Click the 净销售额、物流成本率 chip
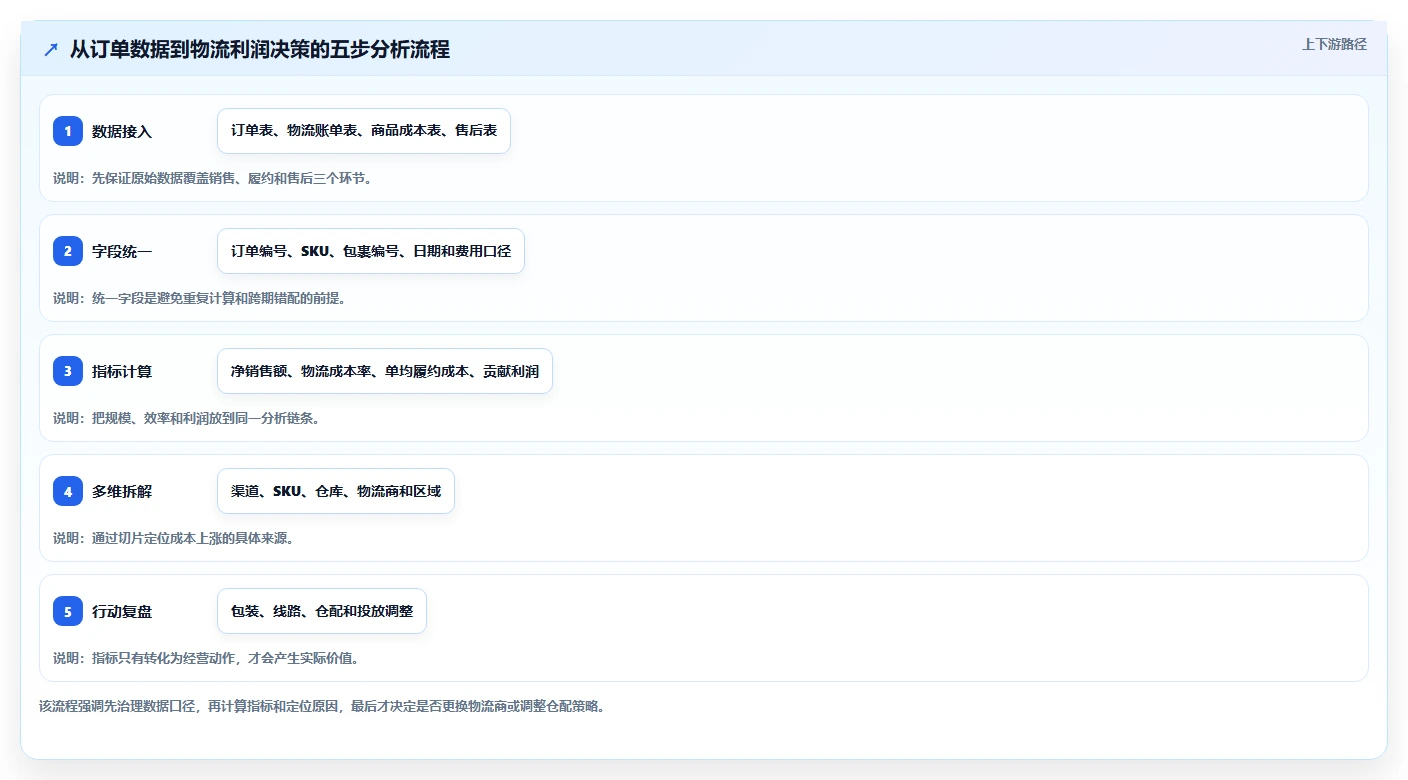Image resolution: width=1408 pixels, height=780 pixels. click(x=385, y=371)
